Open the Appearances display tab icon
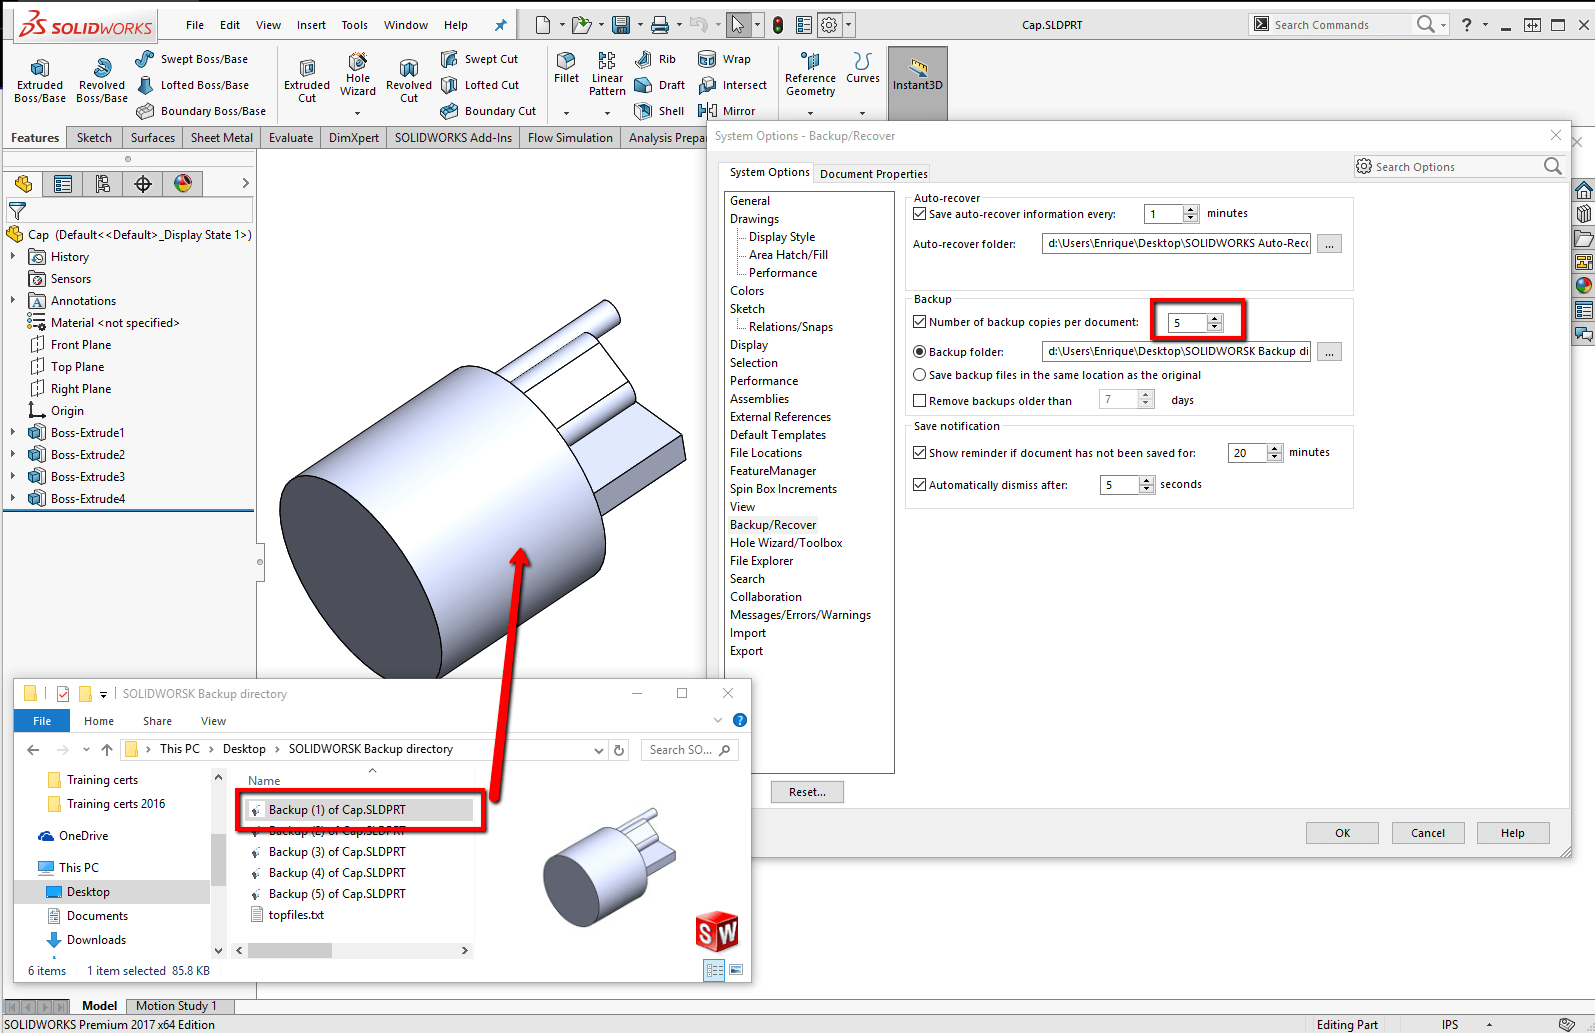The height and width of the screenshot is (1033, 1595). [183, 183]
